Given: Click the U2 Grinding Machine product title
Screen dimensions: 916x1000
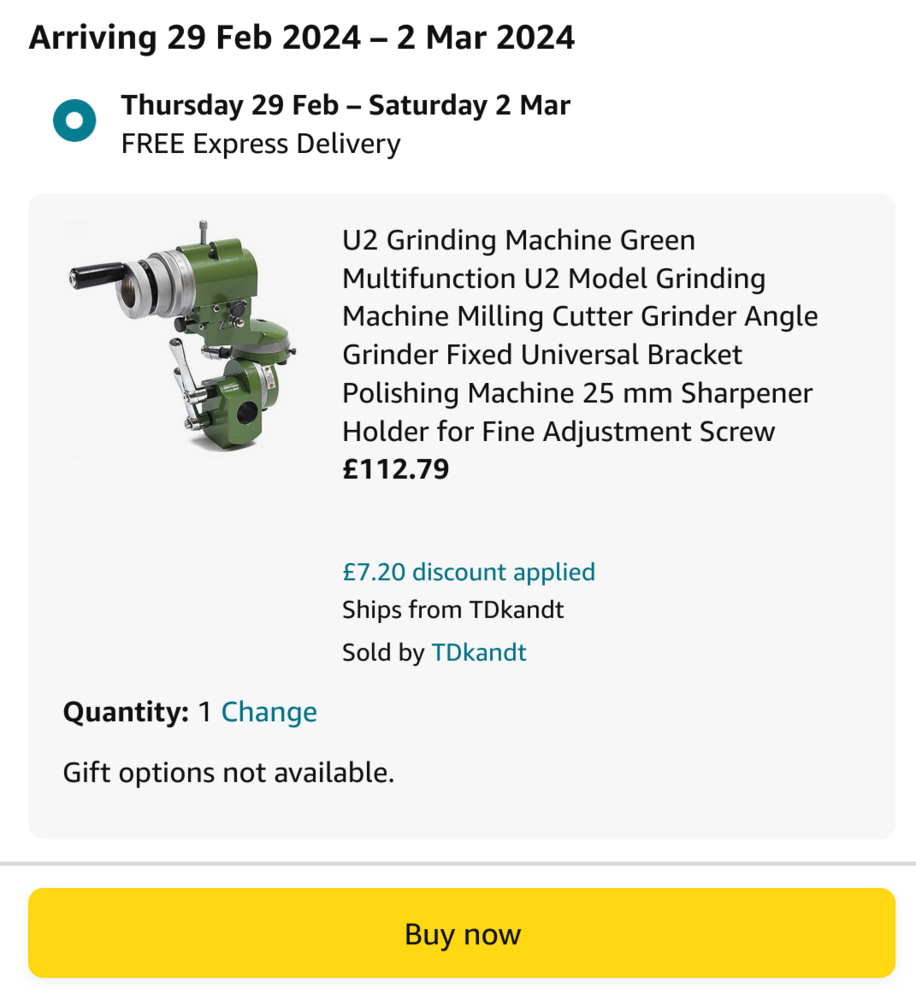Looking at the screenshot, I should [x=518, y=241].
